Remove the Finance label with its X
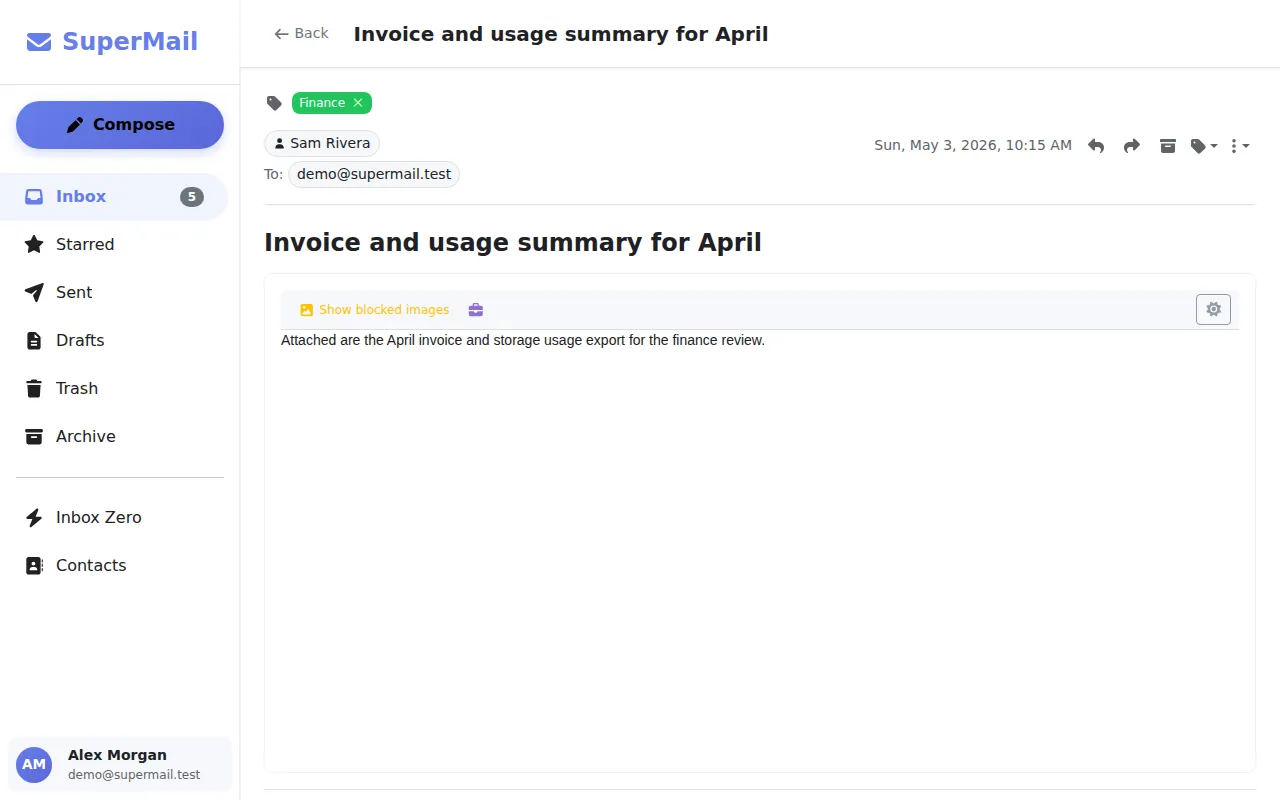Screen dimensions: 1280x800 click(x=358, y=103)
